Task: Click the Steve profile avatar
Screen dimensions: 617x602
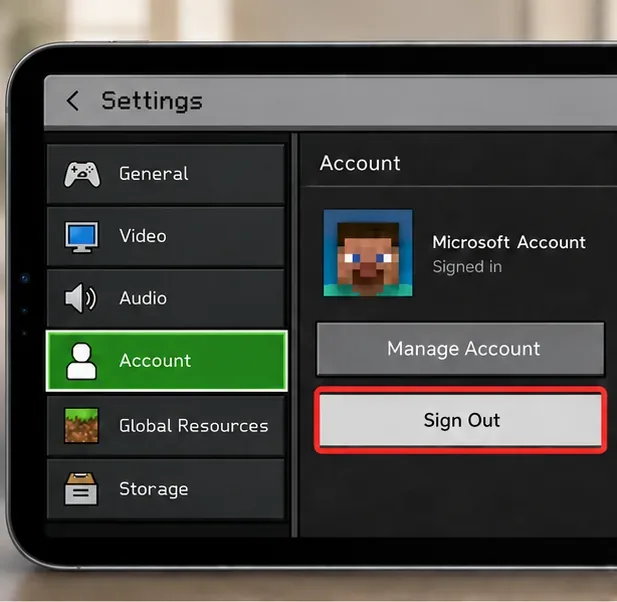Action: (368, 253)
